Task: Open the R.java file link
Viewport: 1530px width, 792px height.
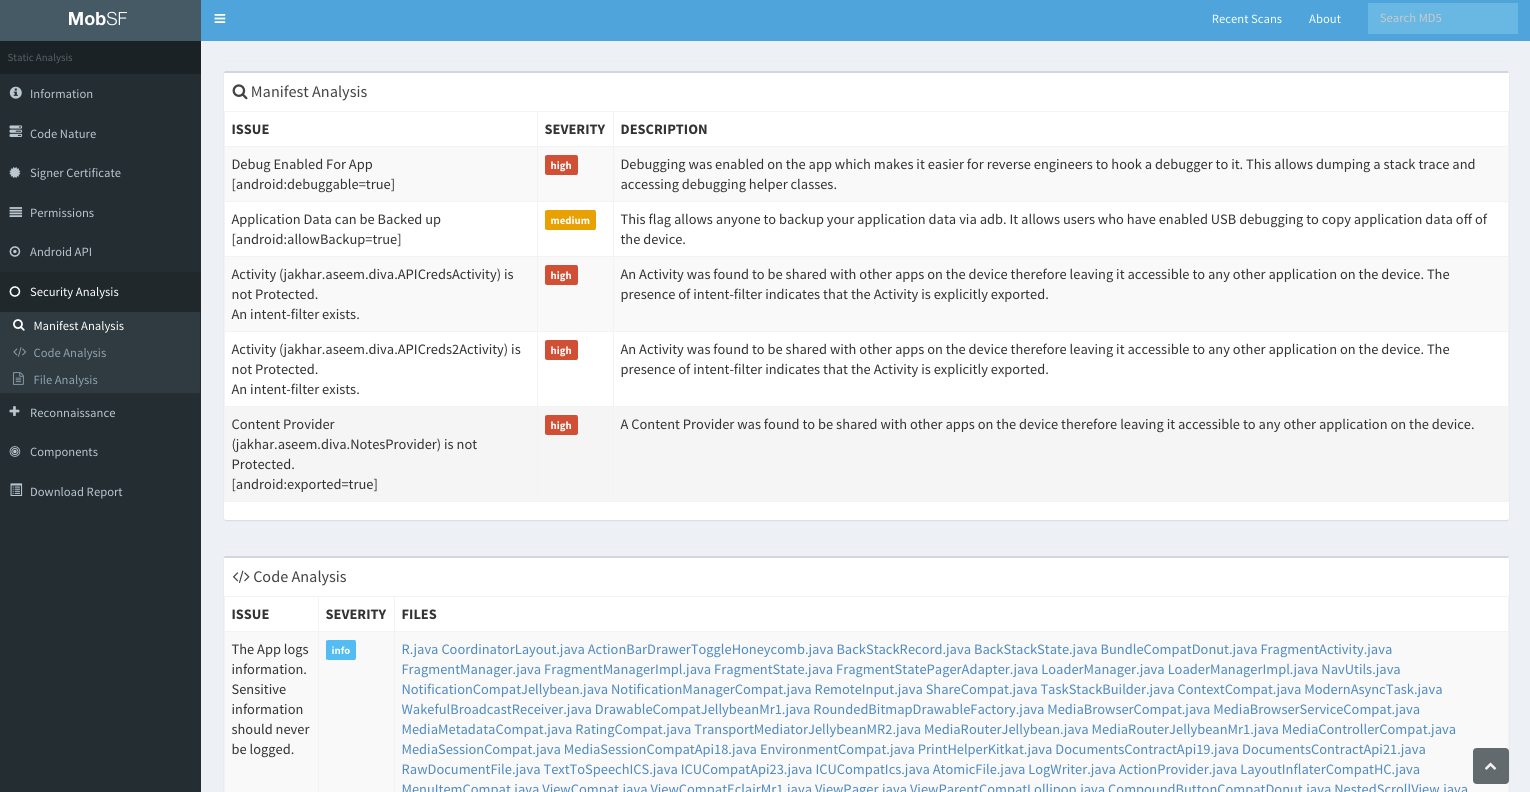Action: coord(419,650)
